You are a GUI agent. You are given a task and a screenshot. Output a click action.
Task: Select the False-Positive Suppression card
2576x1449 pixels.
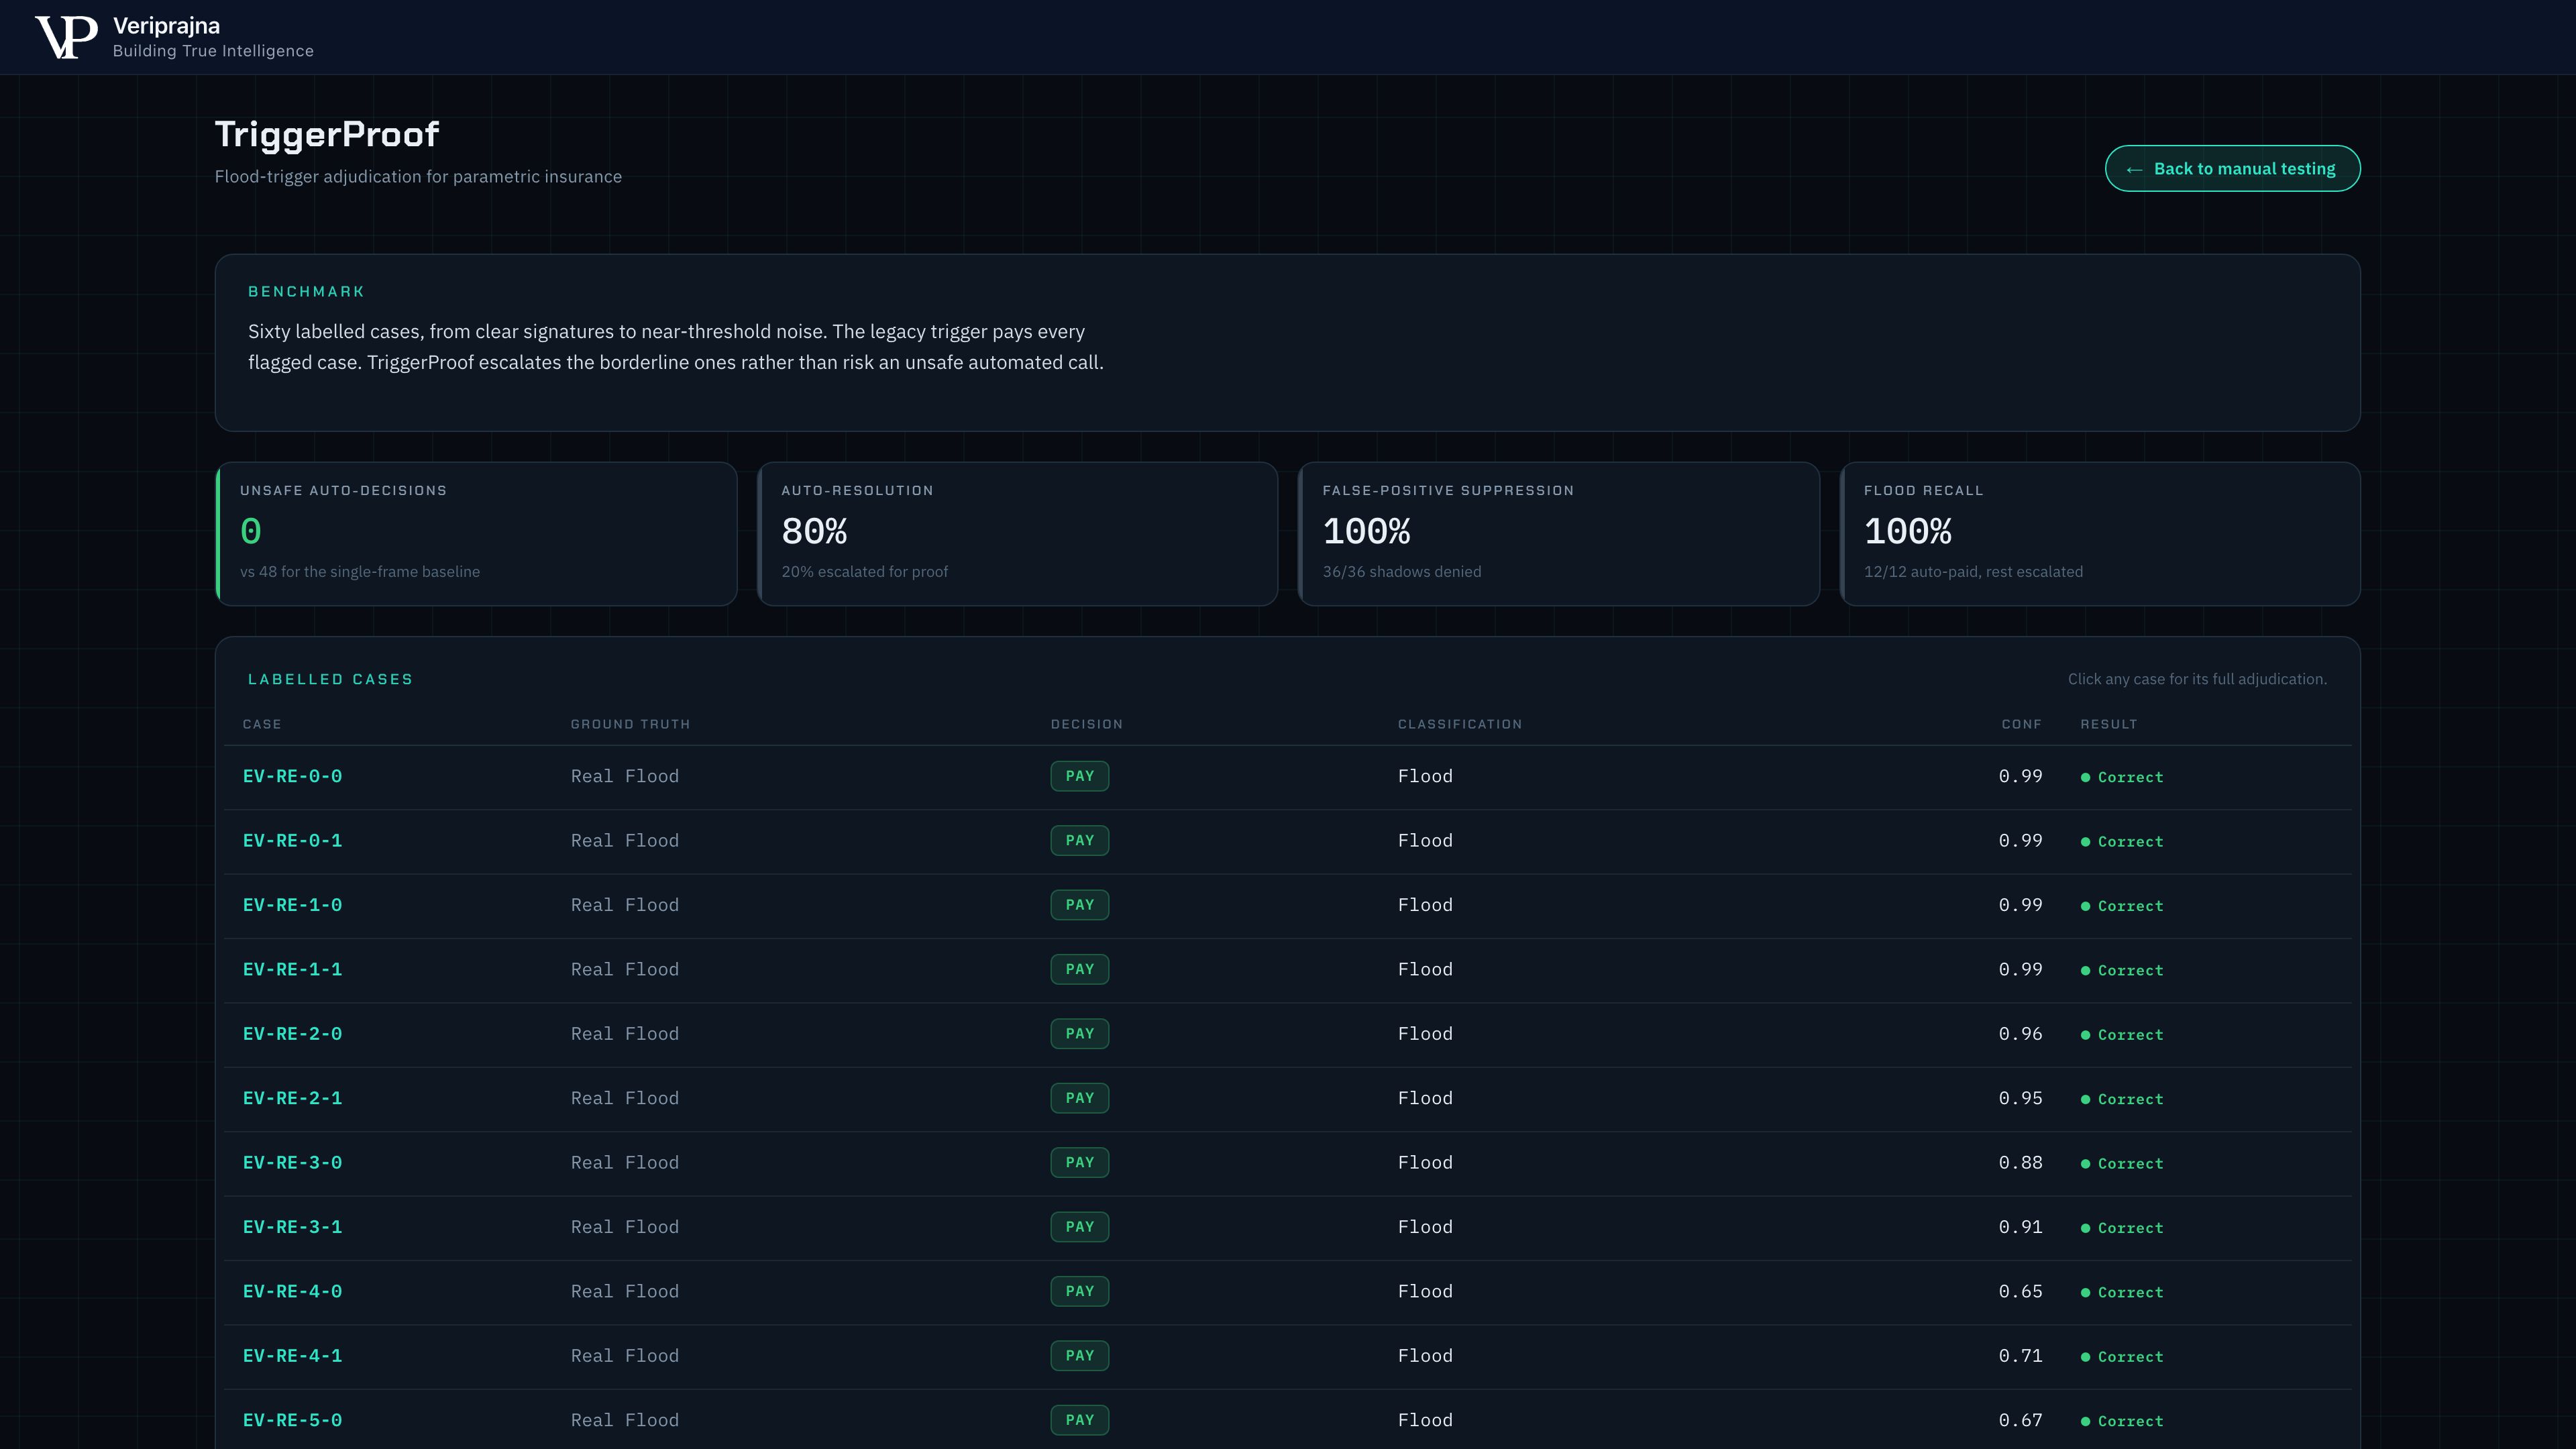tap(1558, 534)
